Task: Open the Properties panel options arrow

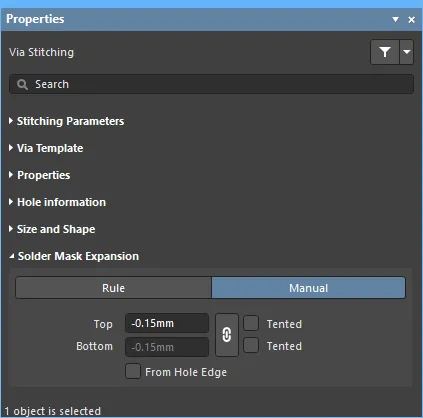Action: [x=395, y=20]
